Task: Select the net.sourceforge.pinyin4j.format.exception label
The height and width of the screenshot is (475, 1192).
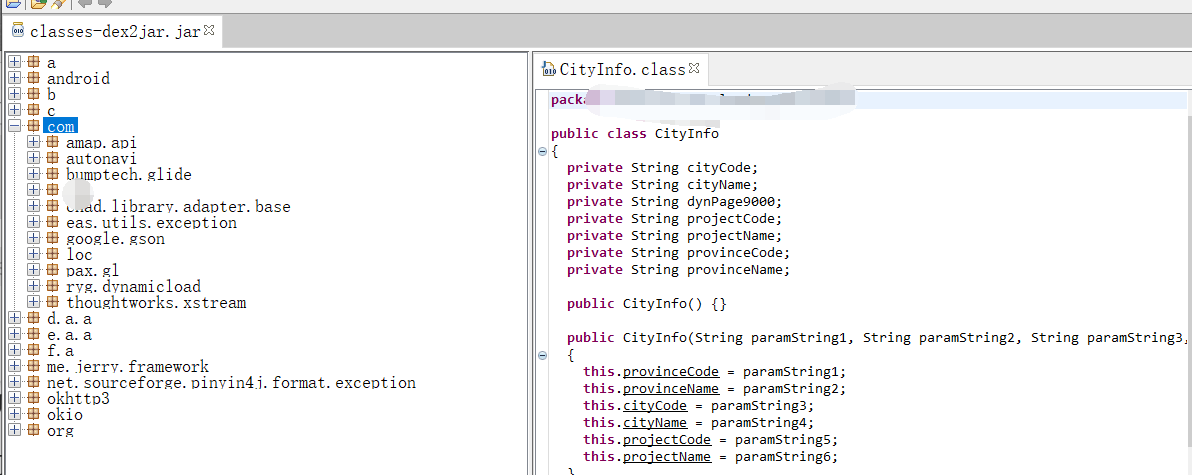Action: (231, 382)
